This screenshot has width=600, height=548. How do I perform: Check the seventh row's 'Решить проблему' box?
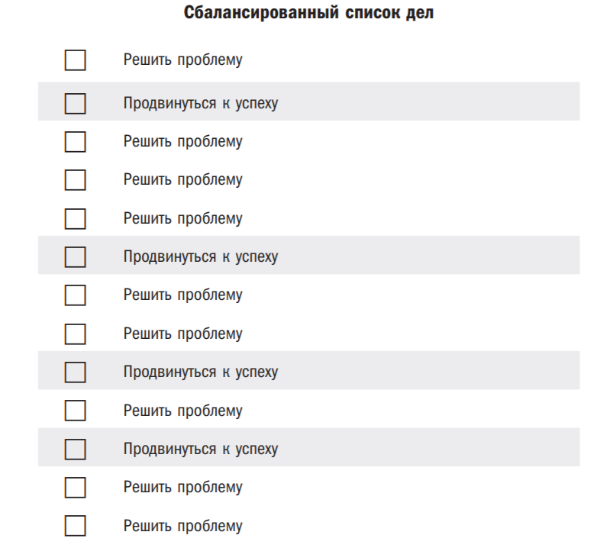click(75, 295)
